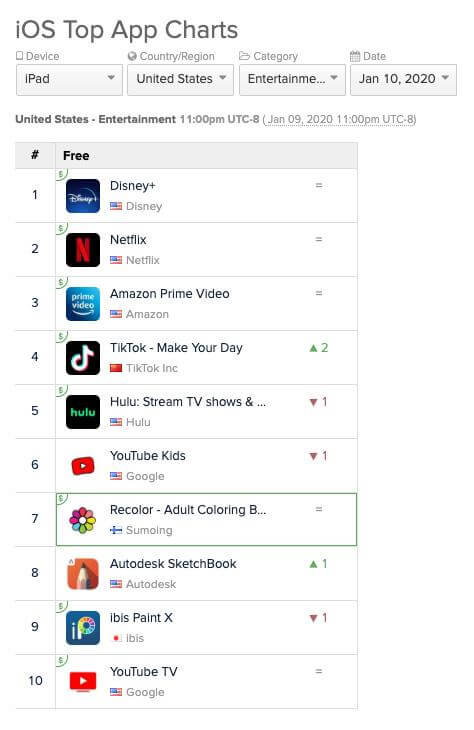Click the Hulu app icon
Image resolution: width=474 pixels, height=730 pixels.
coord(83,412)
